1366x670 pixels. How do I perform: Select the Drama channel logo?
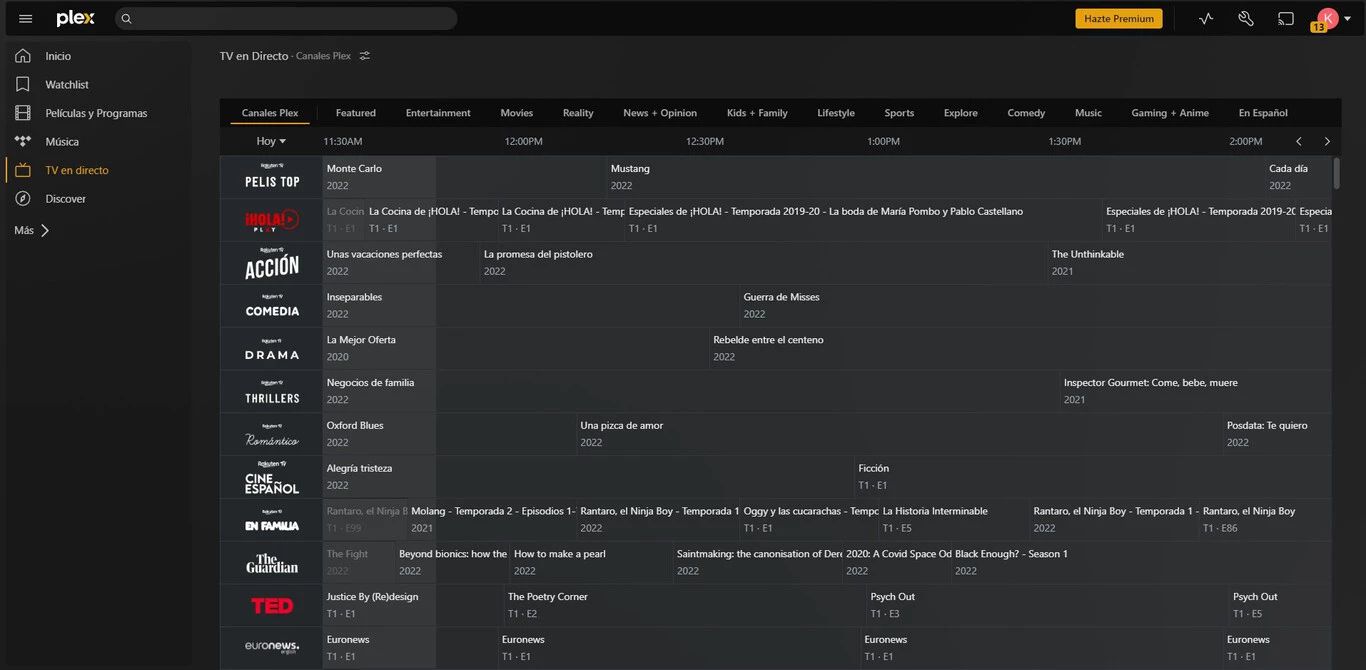tap(272, 349)
